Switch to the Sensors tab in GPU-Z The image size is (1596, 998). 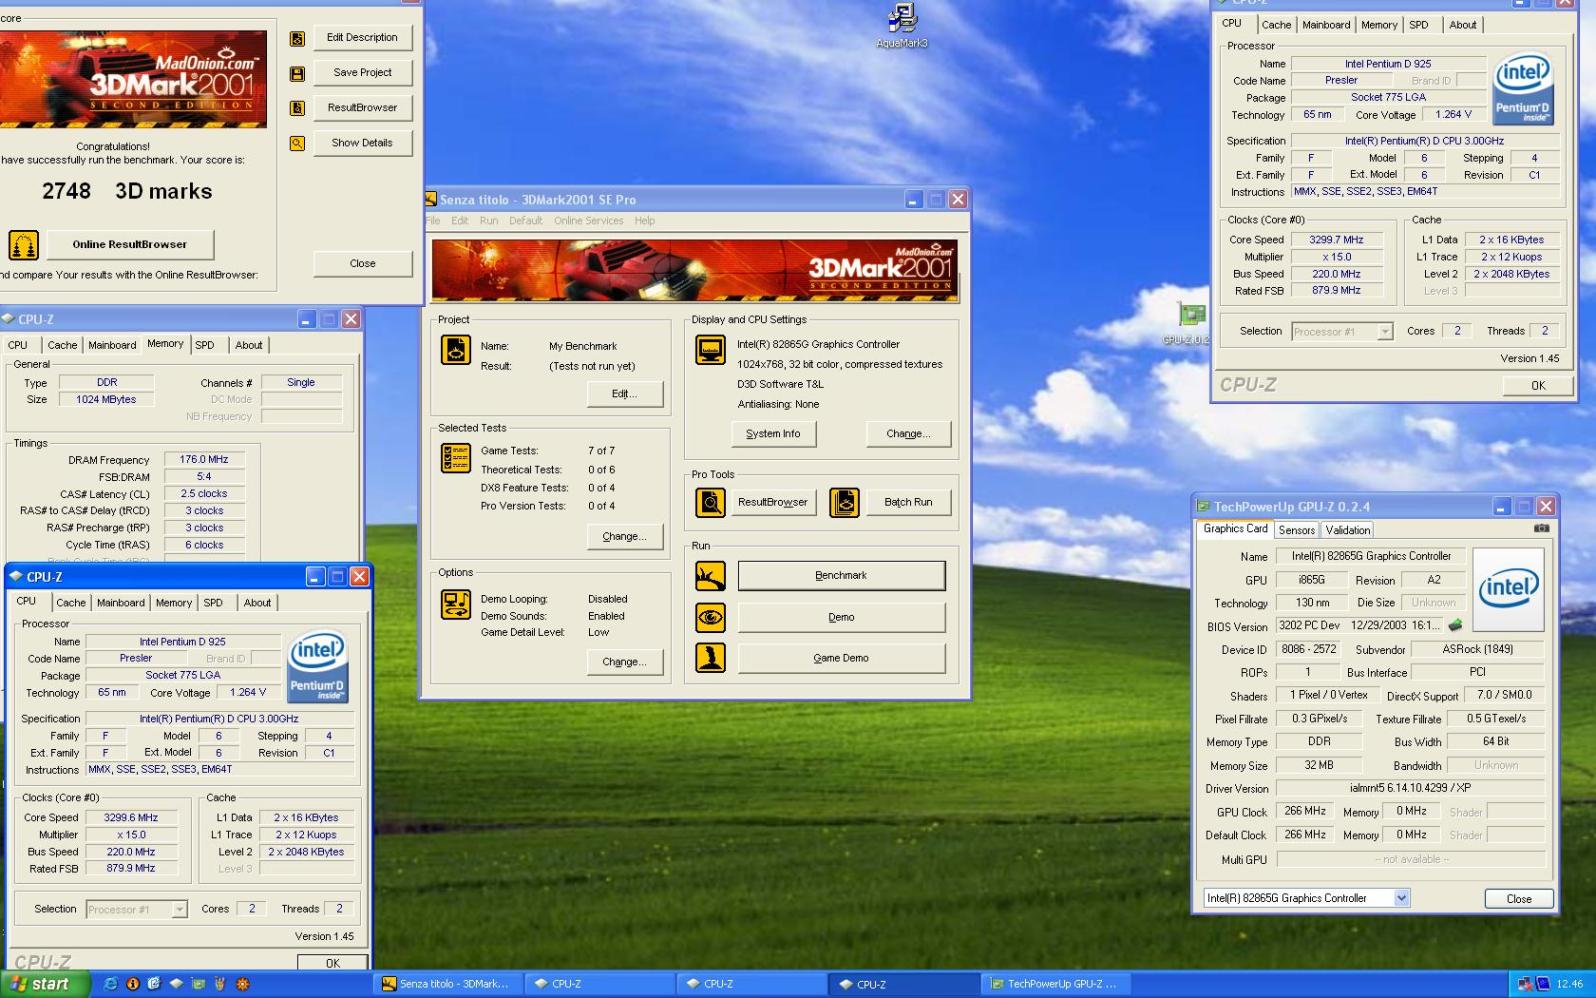click(1297, 530)
